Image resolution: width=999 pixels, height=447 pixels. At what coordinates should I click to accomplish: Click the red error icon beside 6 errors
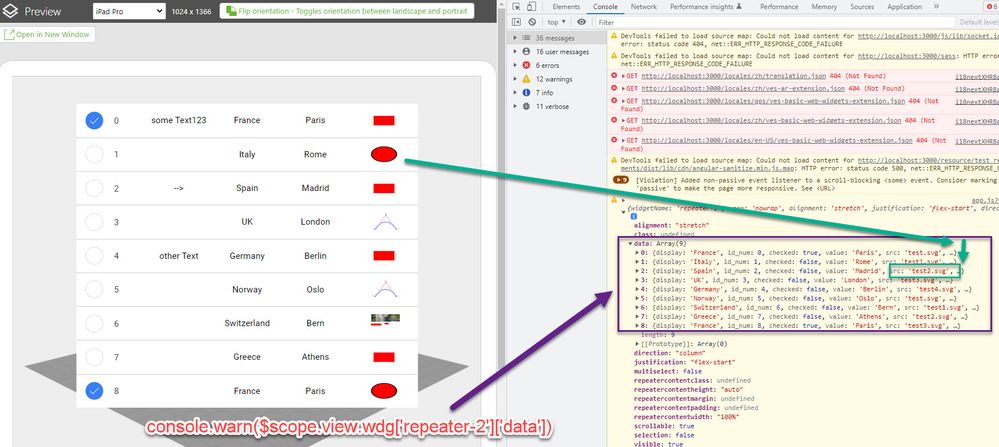[526, 65]
